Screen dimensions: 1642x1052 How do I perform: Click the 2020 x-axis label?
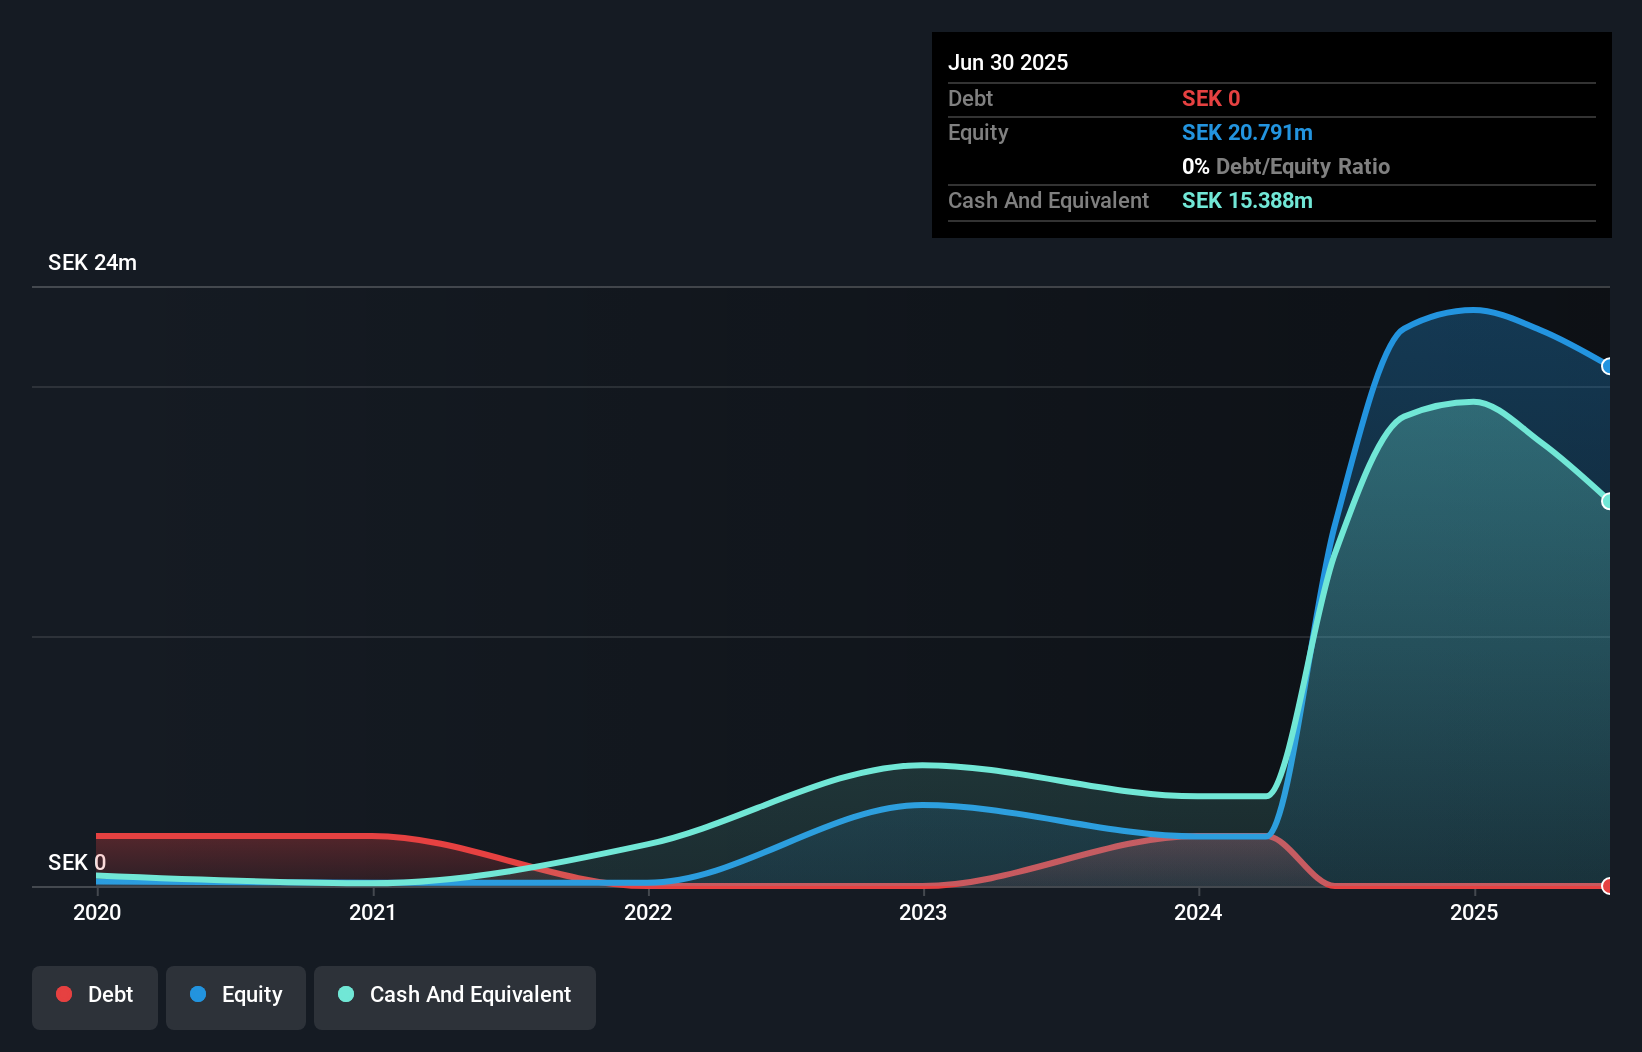coord(97,912)
